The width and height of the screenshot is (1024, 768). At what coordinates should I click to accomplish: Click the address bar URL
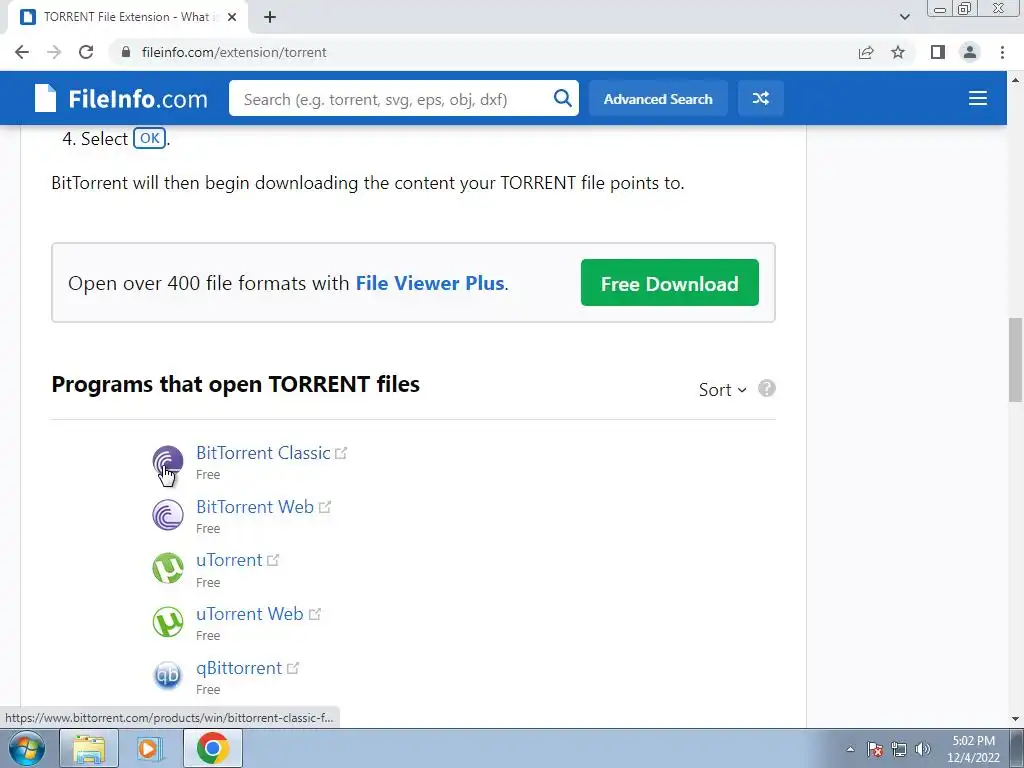pos(234,52)
